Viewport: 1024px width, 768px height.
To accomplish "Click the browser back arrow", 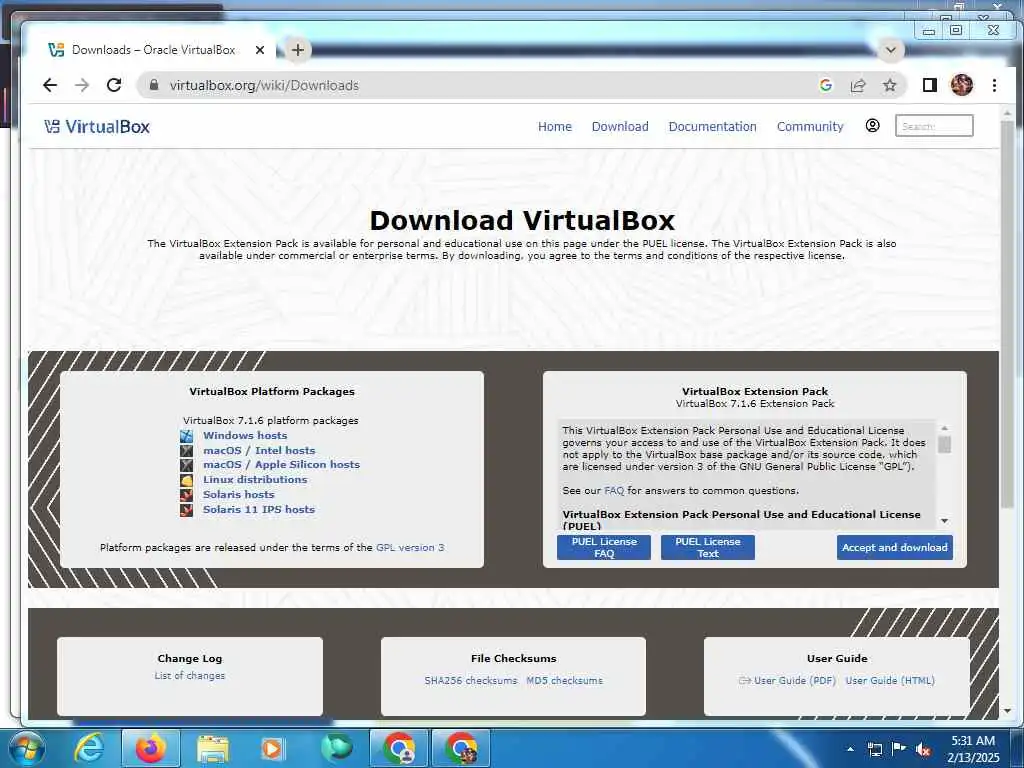I will 50,85.
